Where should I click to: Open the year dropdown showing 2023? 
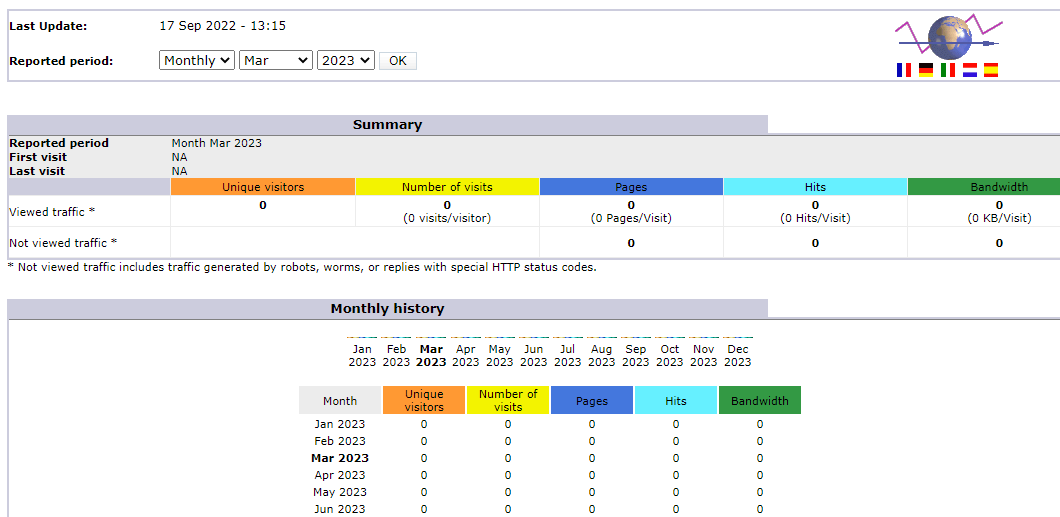click(x=346, y=61)
